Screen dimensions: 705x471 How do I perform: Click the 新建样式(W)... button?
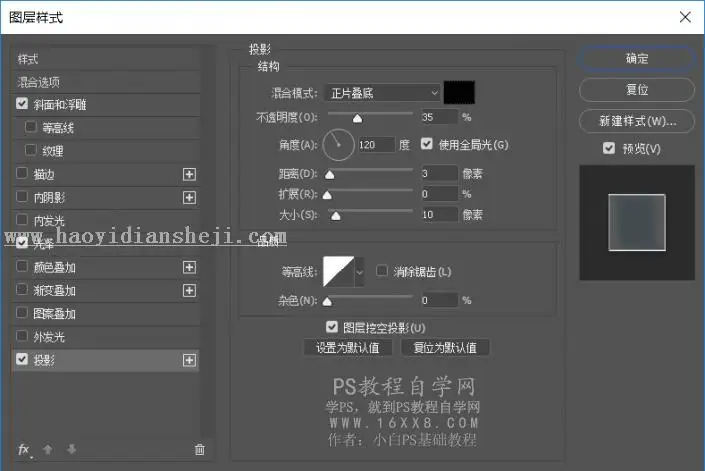tap(637, 121)
